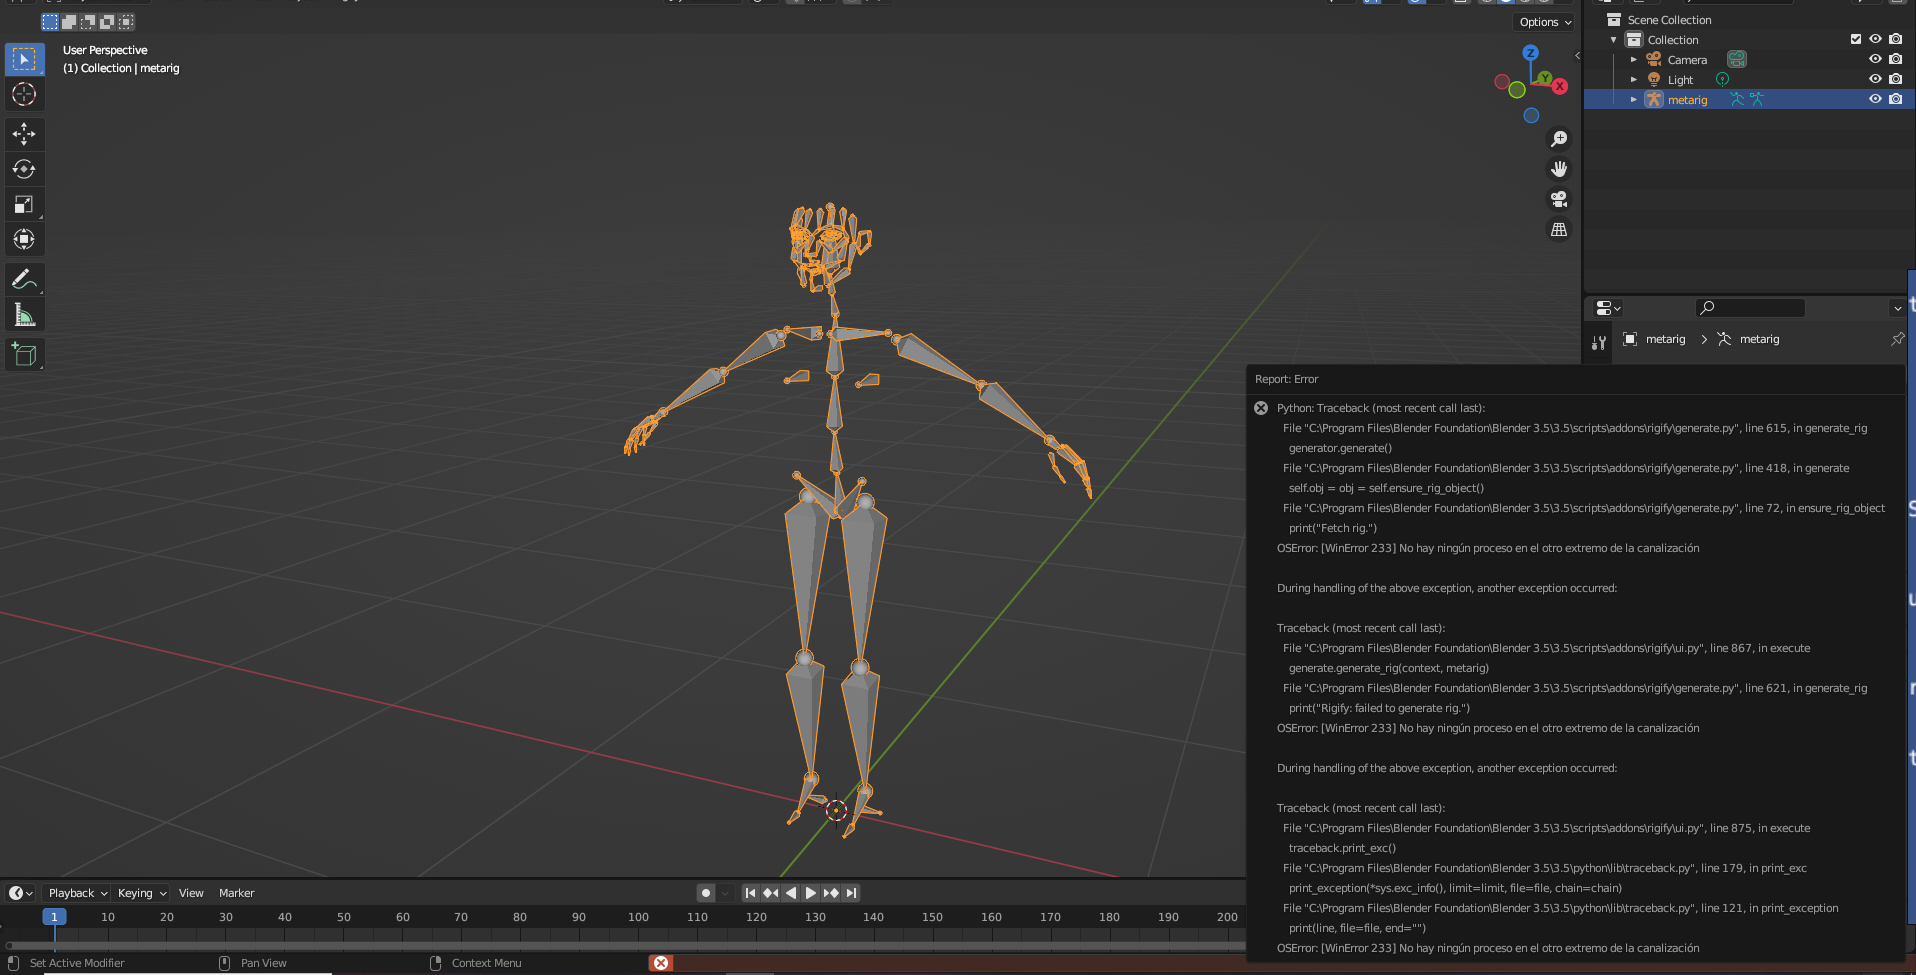The height and width of the screenshot is (975, 1916).
Task: Click the blue Z axis on navigation gizmo
Action: (1530, 52)
